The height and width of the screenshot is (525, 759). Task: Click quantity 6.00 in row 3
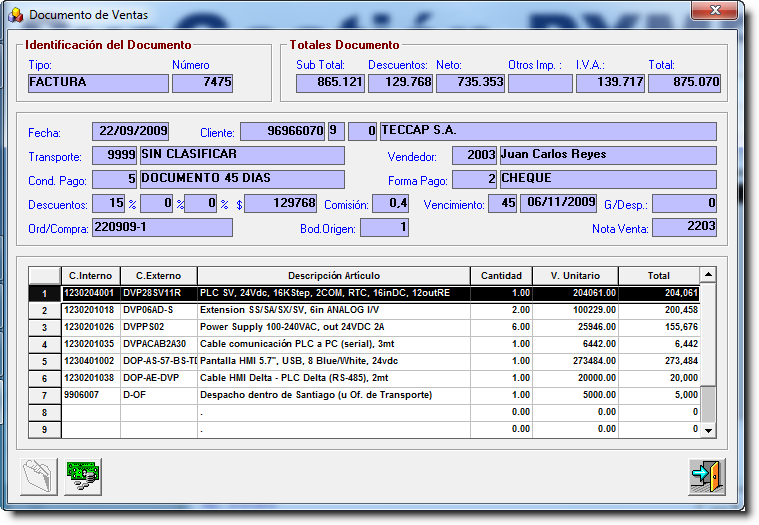point(501,327)
